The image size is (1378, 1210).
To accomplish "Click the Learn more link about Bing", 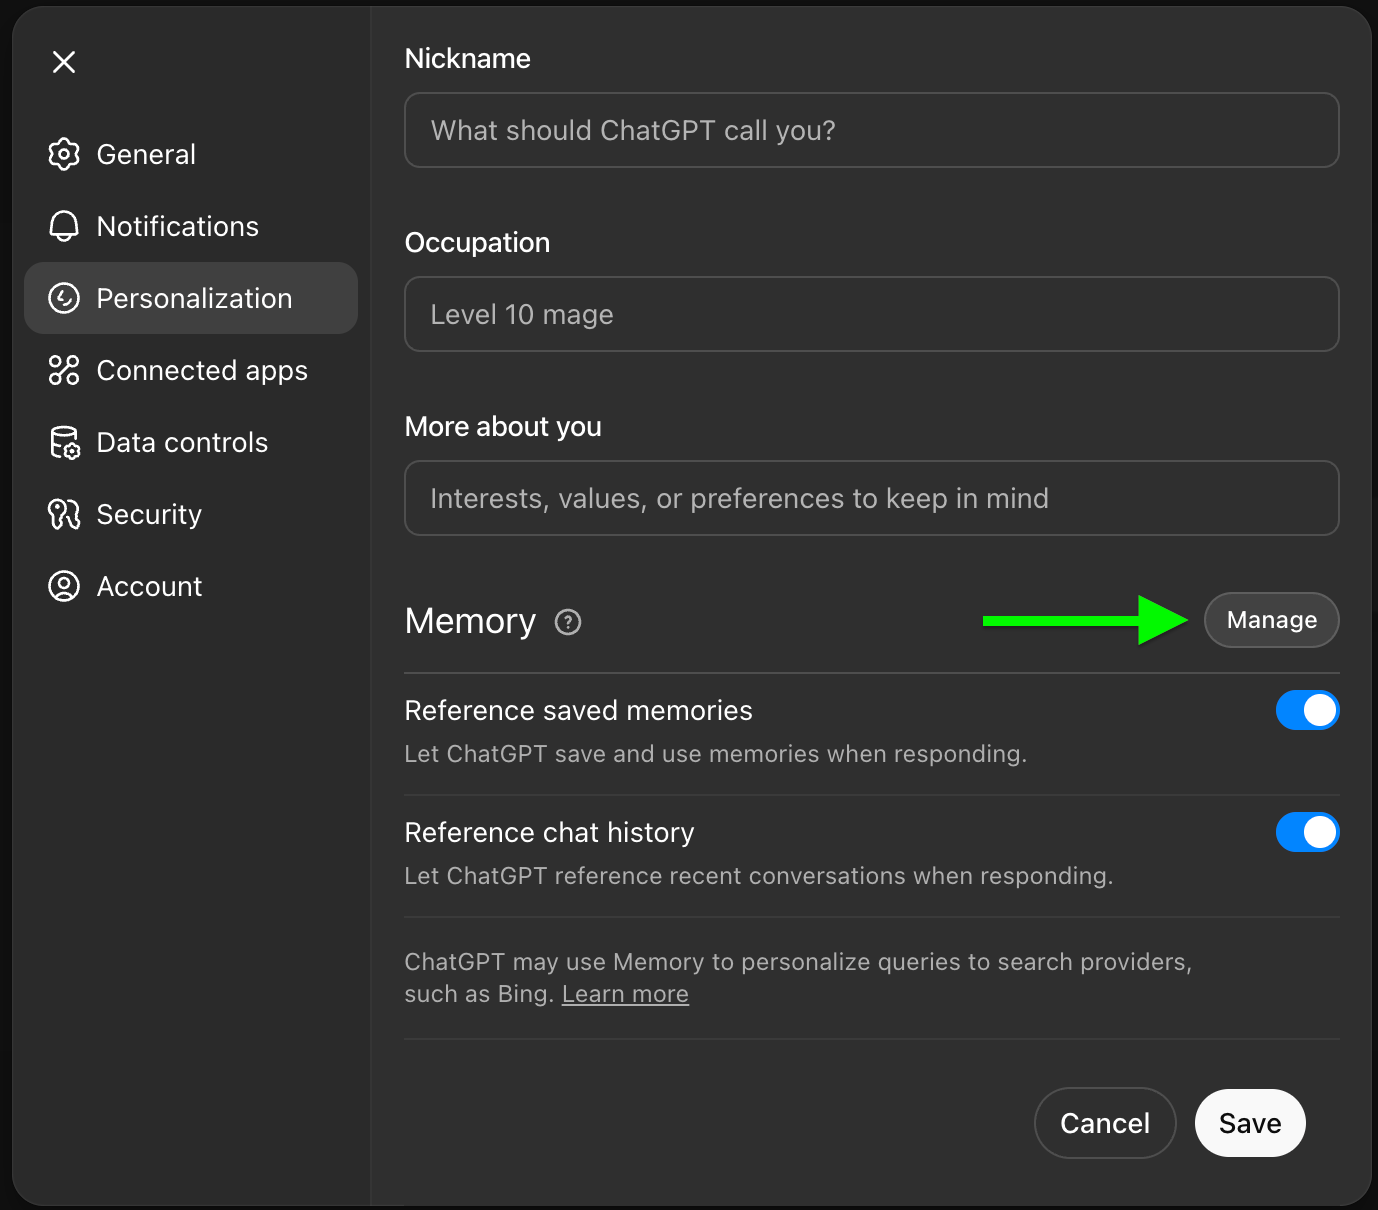I will pyautogui.click(x=625, y=993).
